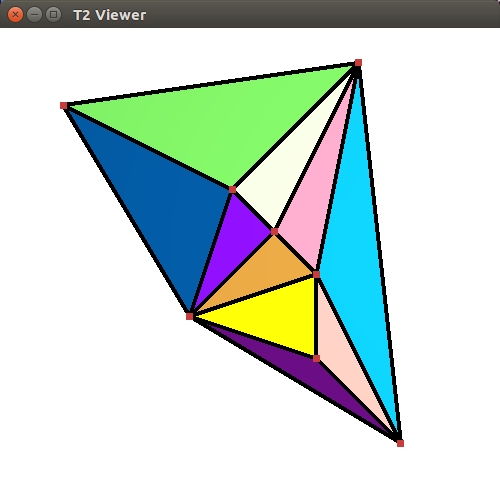Click vertex joining blue, violet, orange, yellow, purple triangles

click(190, 316)
